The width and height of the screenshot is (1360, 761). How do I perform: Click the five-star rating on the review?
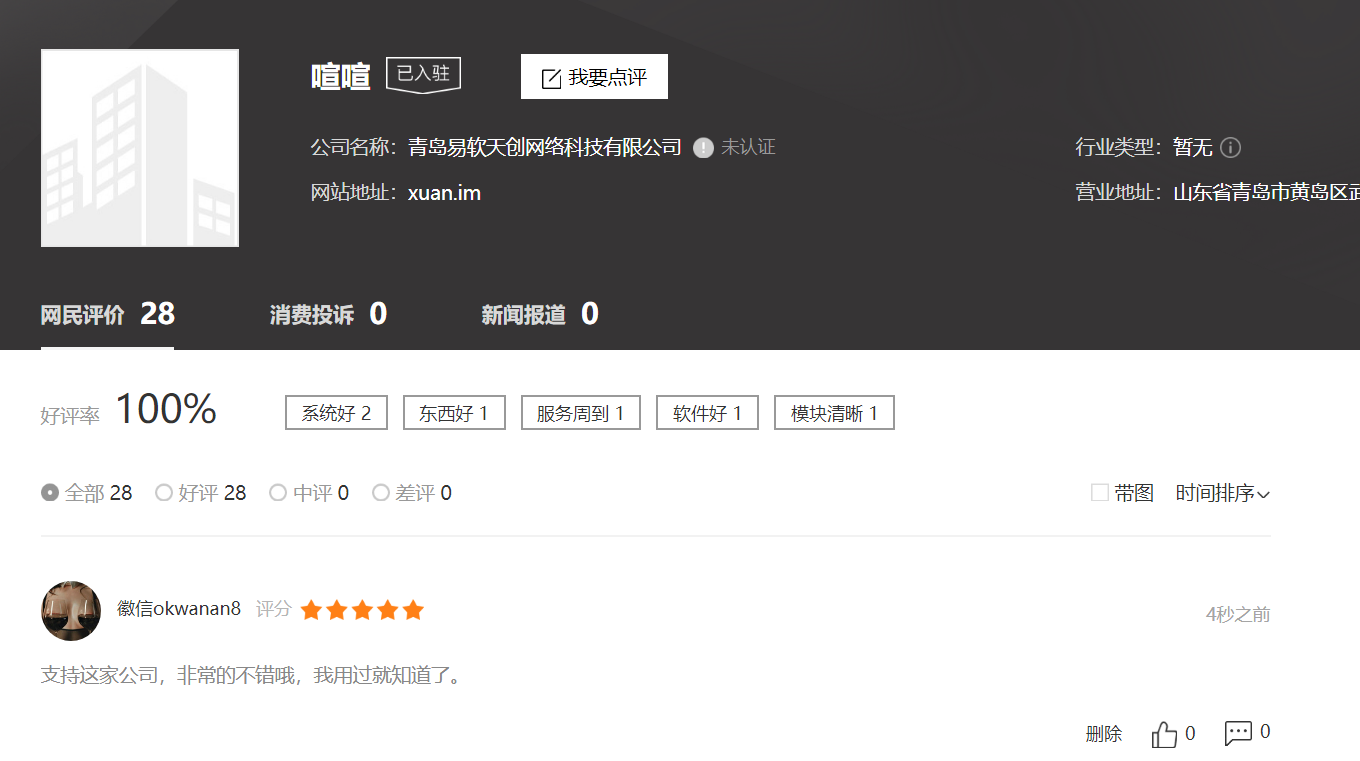pyautogui.click(x=362, y=610)
